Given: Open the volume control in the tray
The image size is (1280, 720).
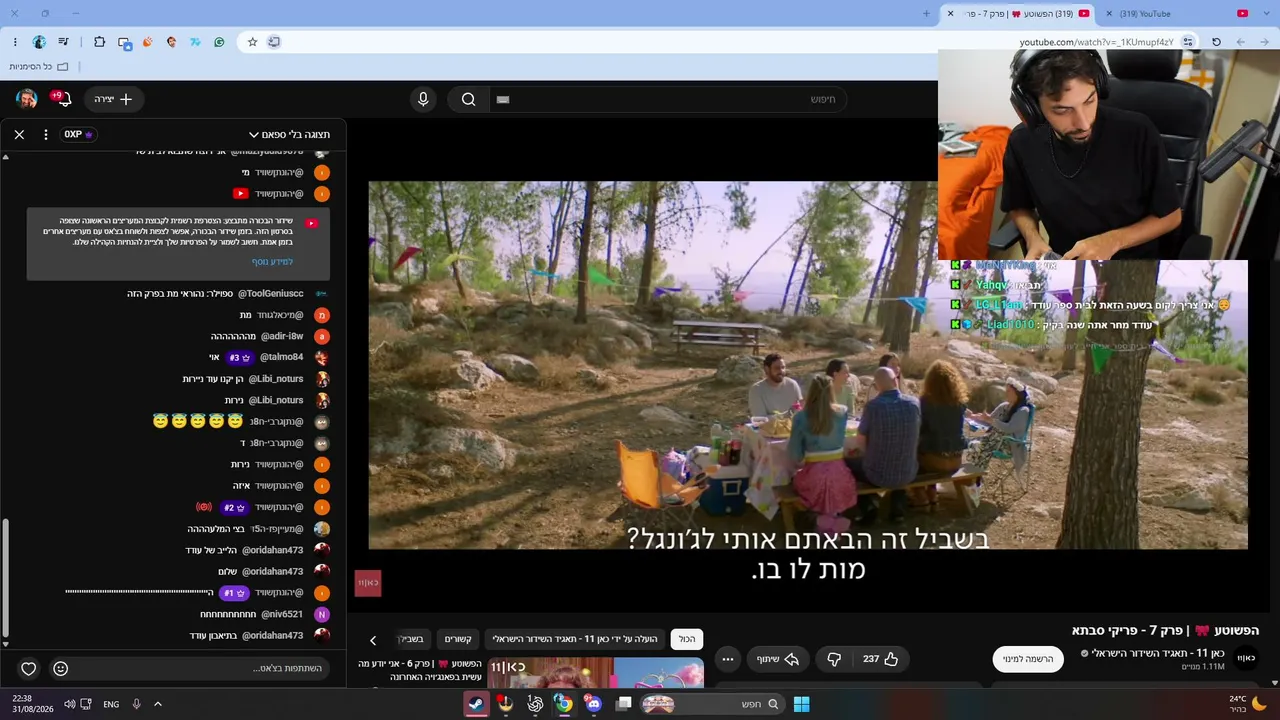Looking at the screenshot, I should [69, 704].
